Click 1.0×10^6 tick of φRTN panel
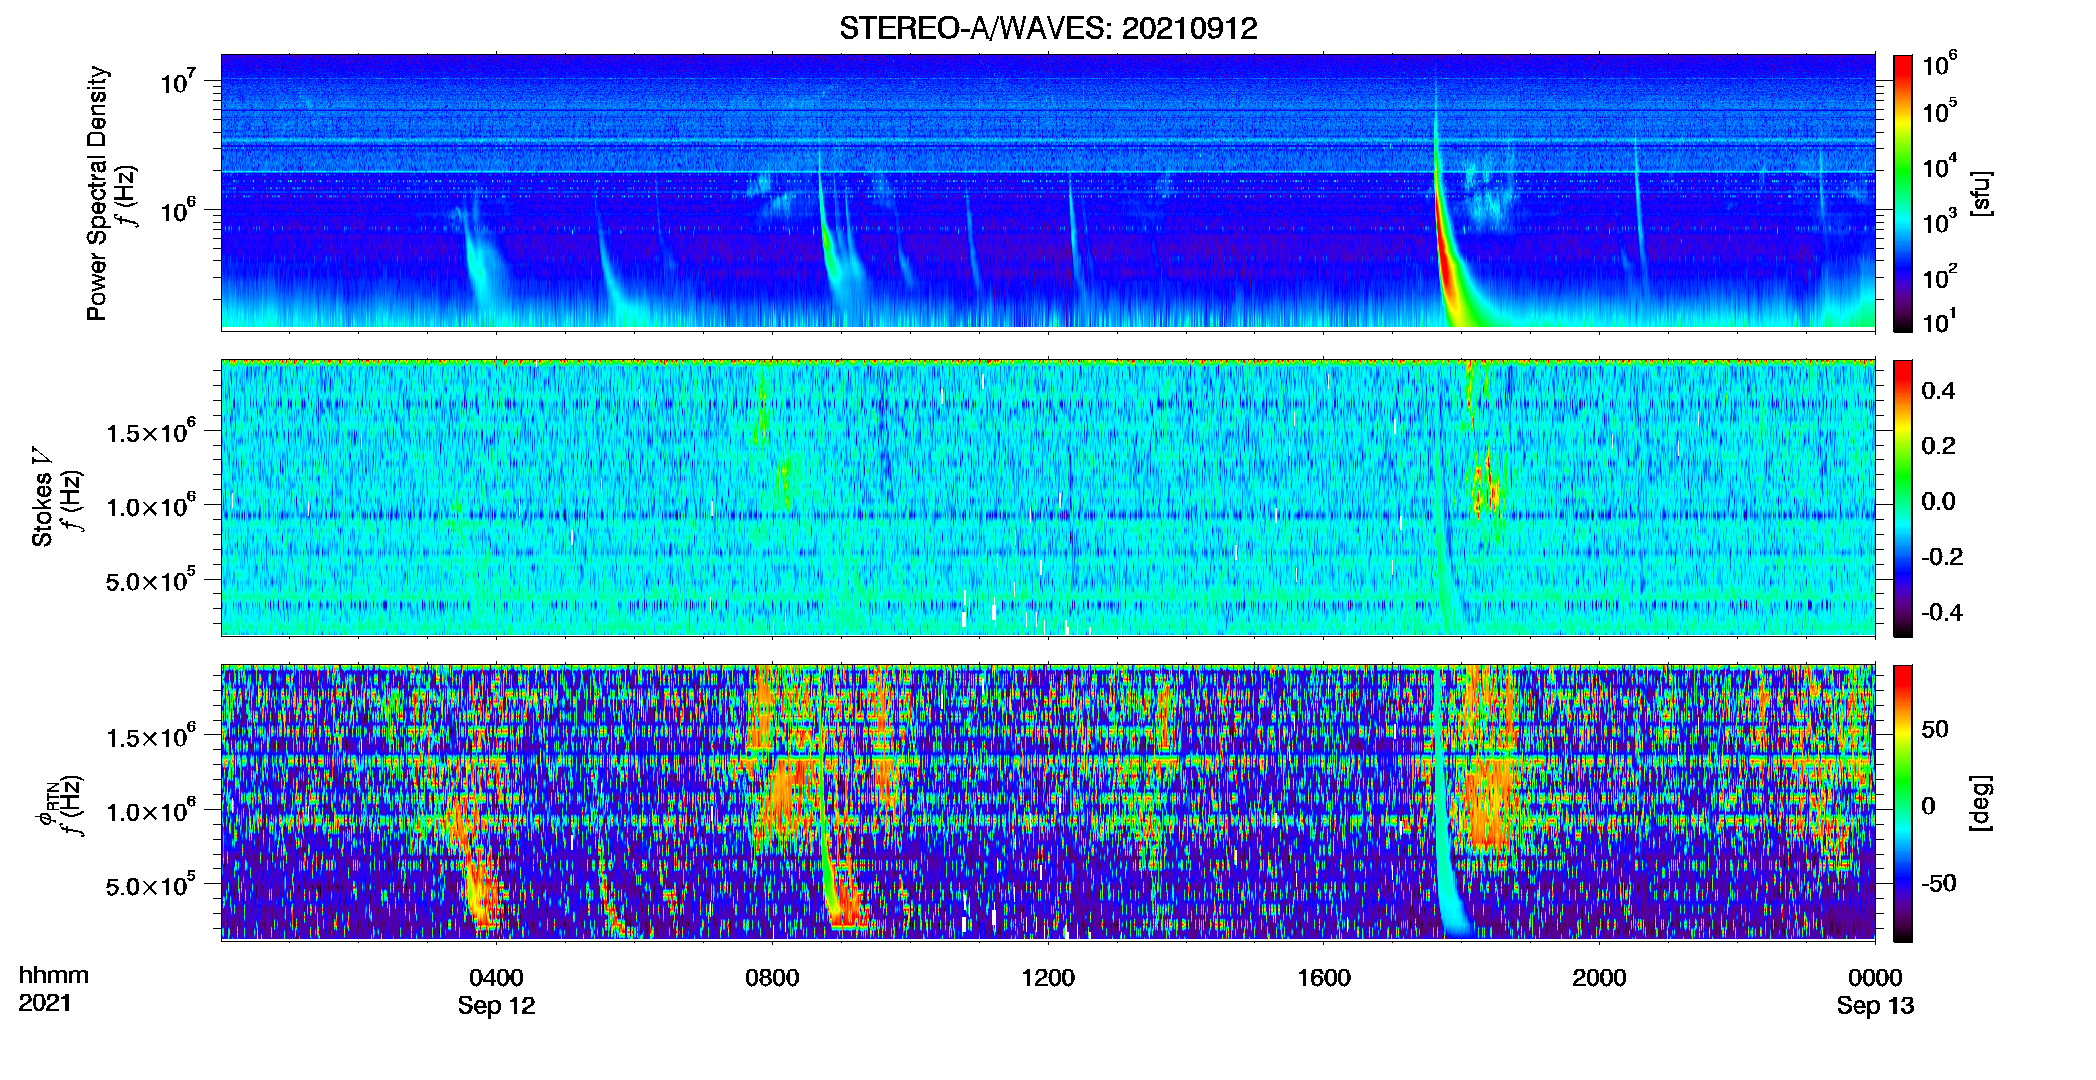Screen dimensions: 2096x1080 tap(151, 810)
